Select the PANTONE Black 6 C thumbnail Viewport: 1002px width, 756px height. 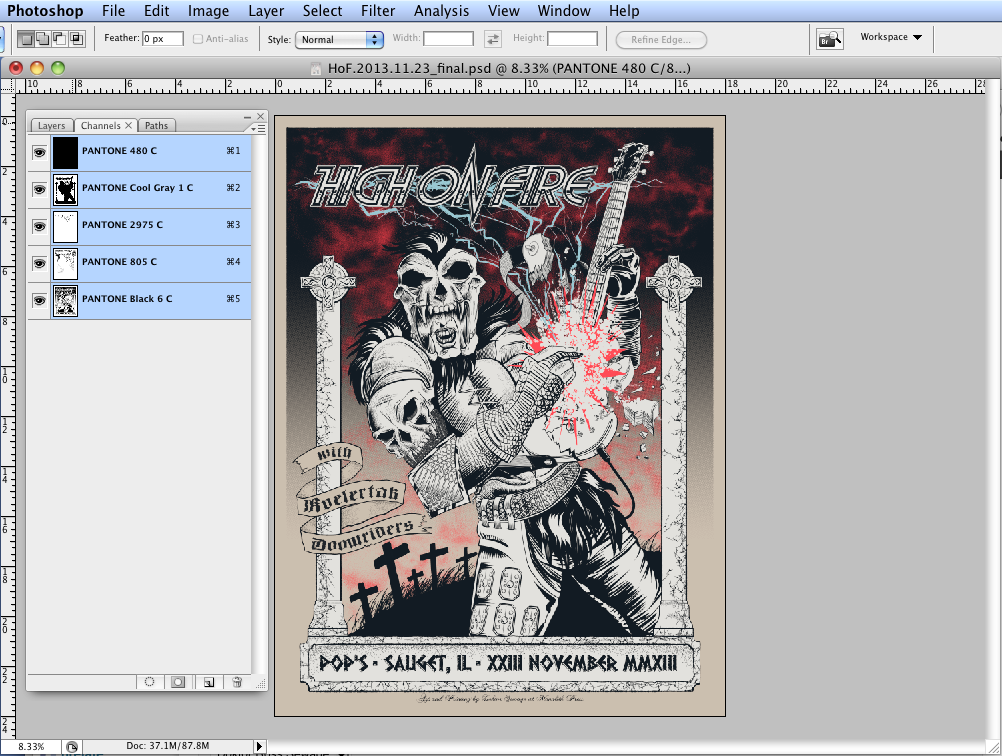(65, 301)
